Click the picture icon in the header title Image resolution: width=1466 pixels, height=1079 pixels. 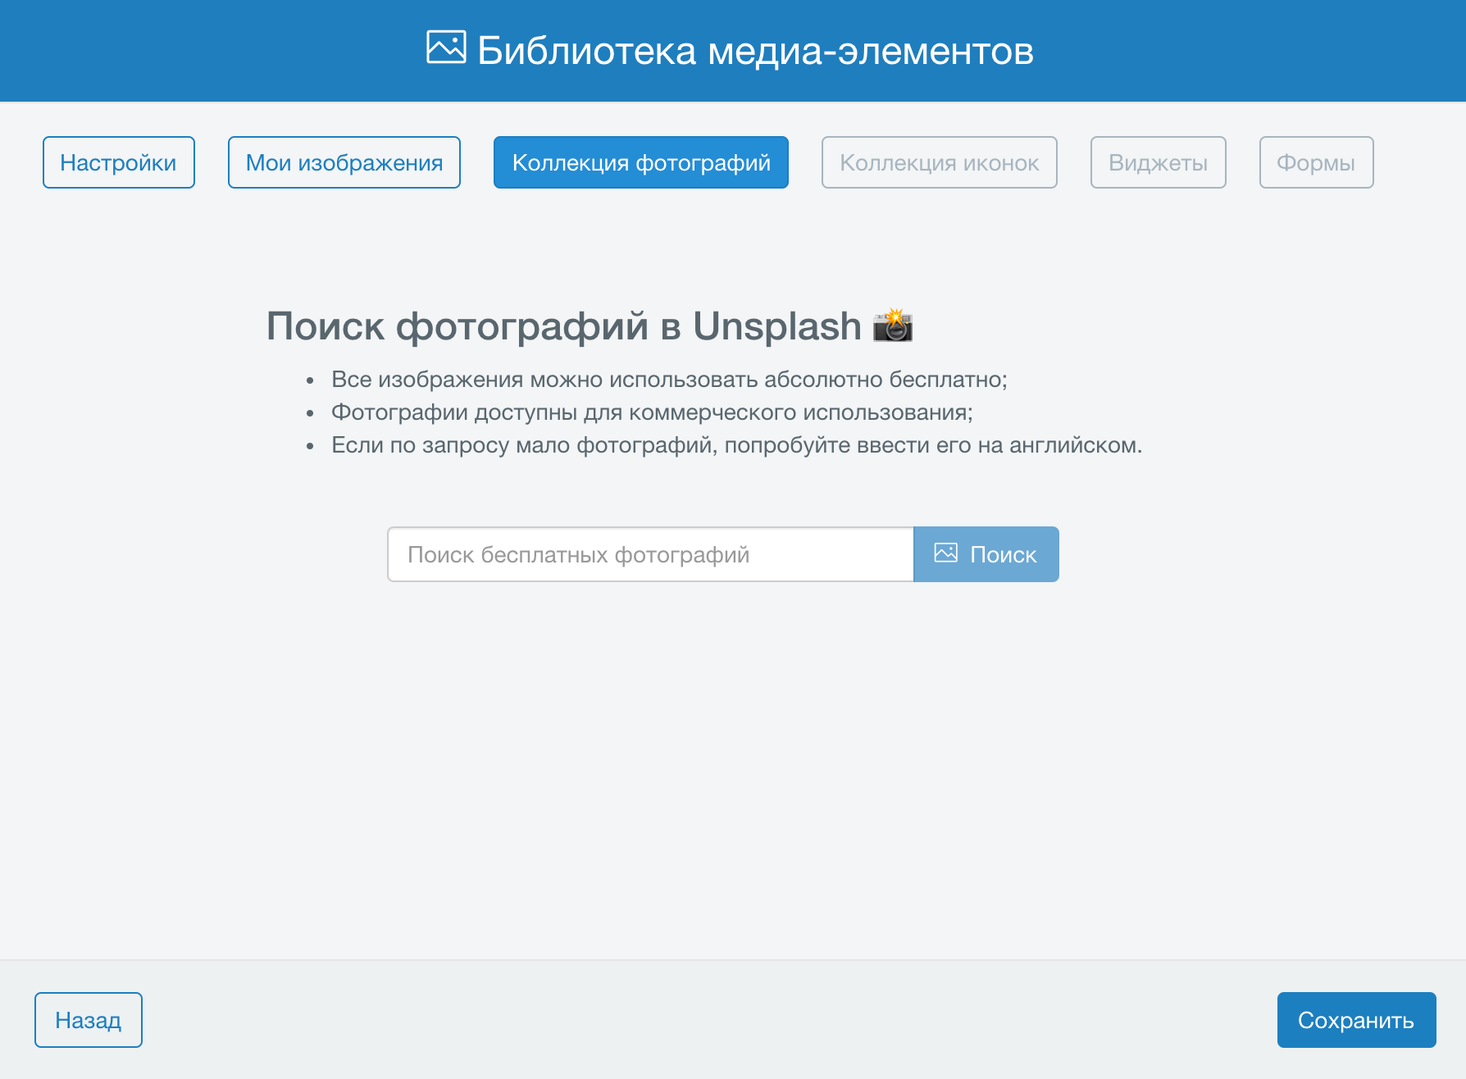click(x=446, y=47)
